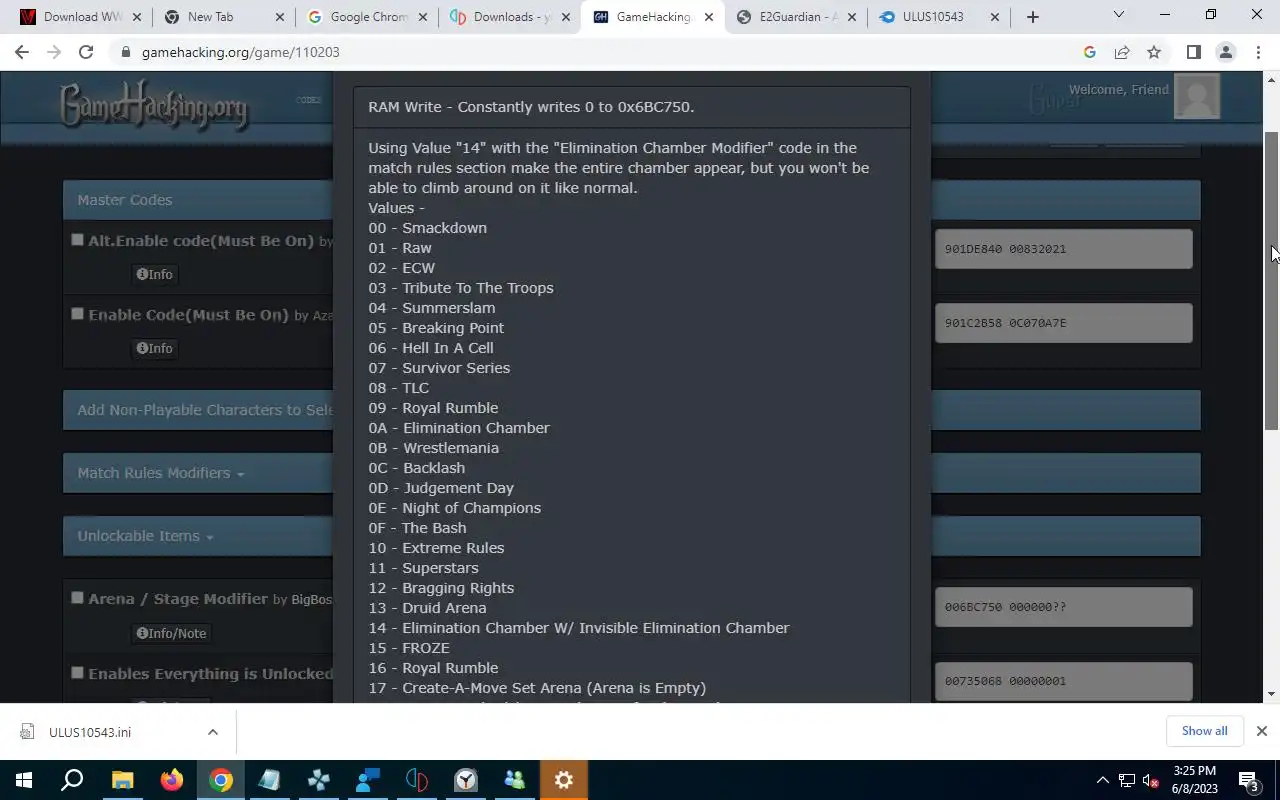Image resolution: width=1280 pixels, height=800 pixels.
Task: Click the guest user avatar
Action: coord(1197,96)
